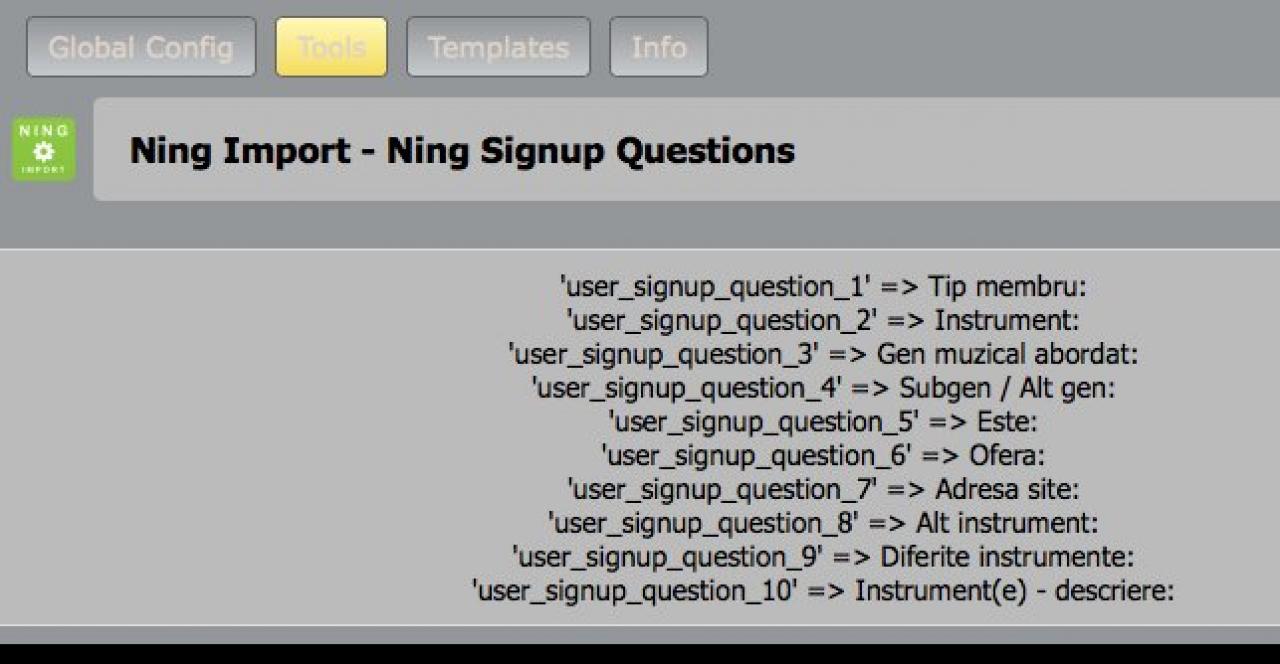1280x664 pixels.
Task: Switch to the highlighted Tools tab
Action: point(331,47)
